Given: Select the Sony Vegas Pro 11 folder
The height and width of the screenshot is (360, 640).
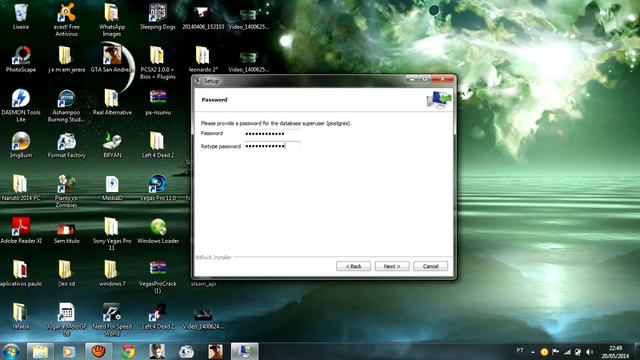Looking at the screenshot, I should click(112, 234).
